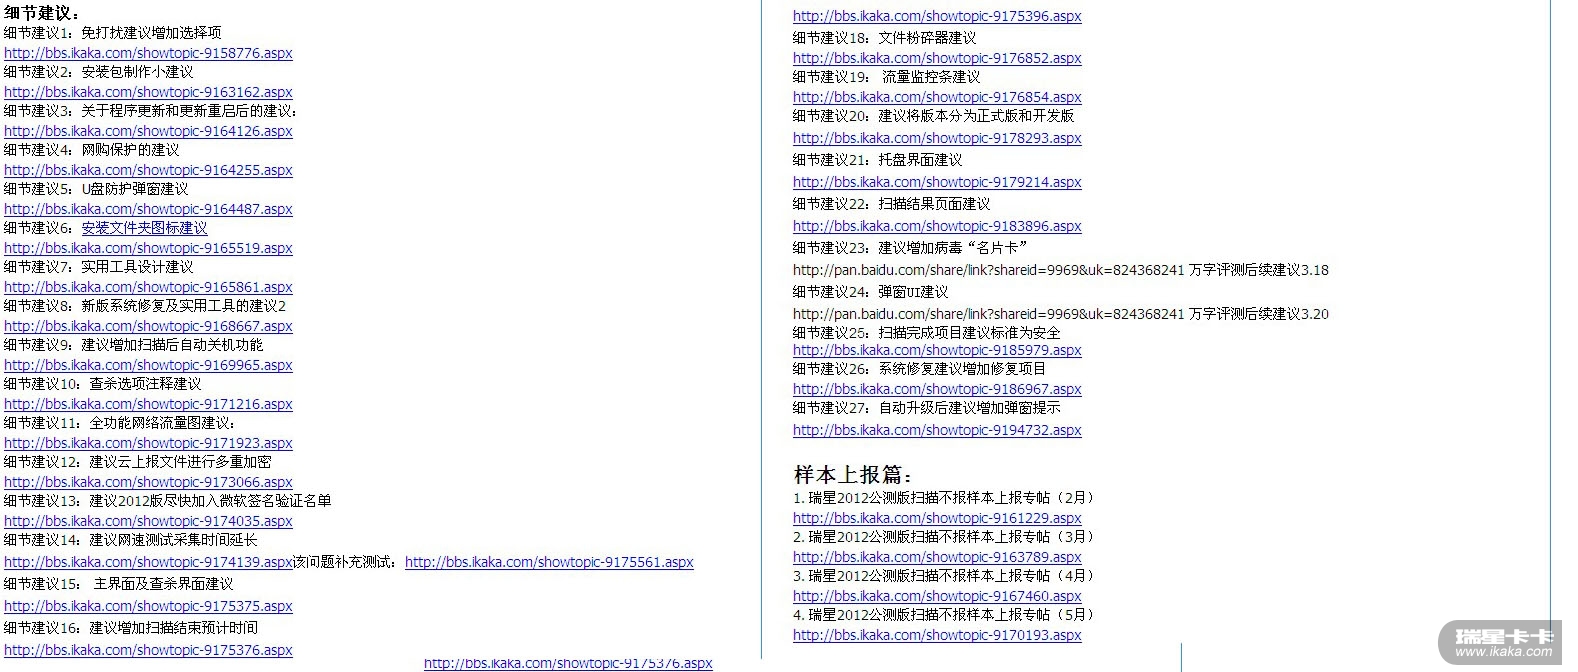The image size is (1578, 672).
Task: Click text 细节建议16：建议增加扫描结束预计时间
Action: click(x=131, y=628)
